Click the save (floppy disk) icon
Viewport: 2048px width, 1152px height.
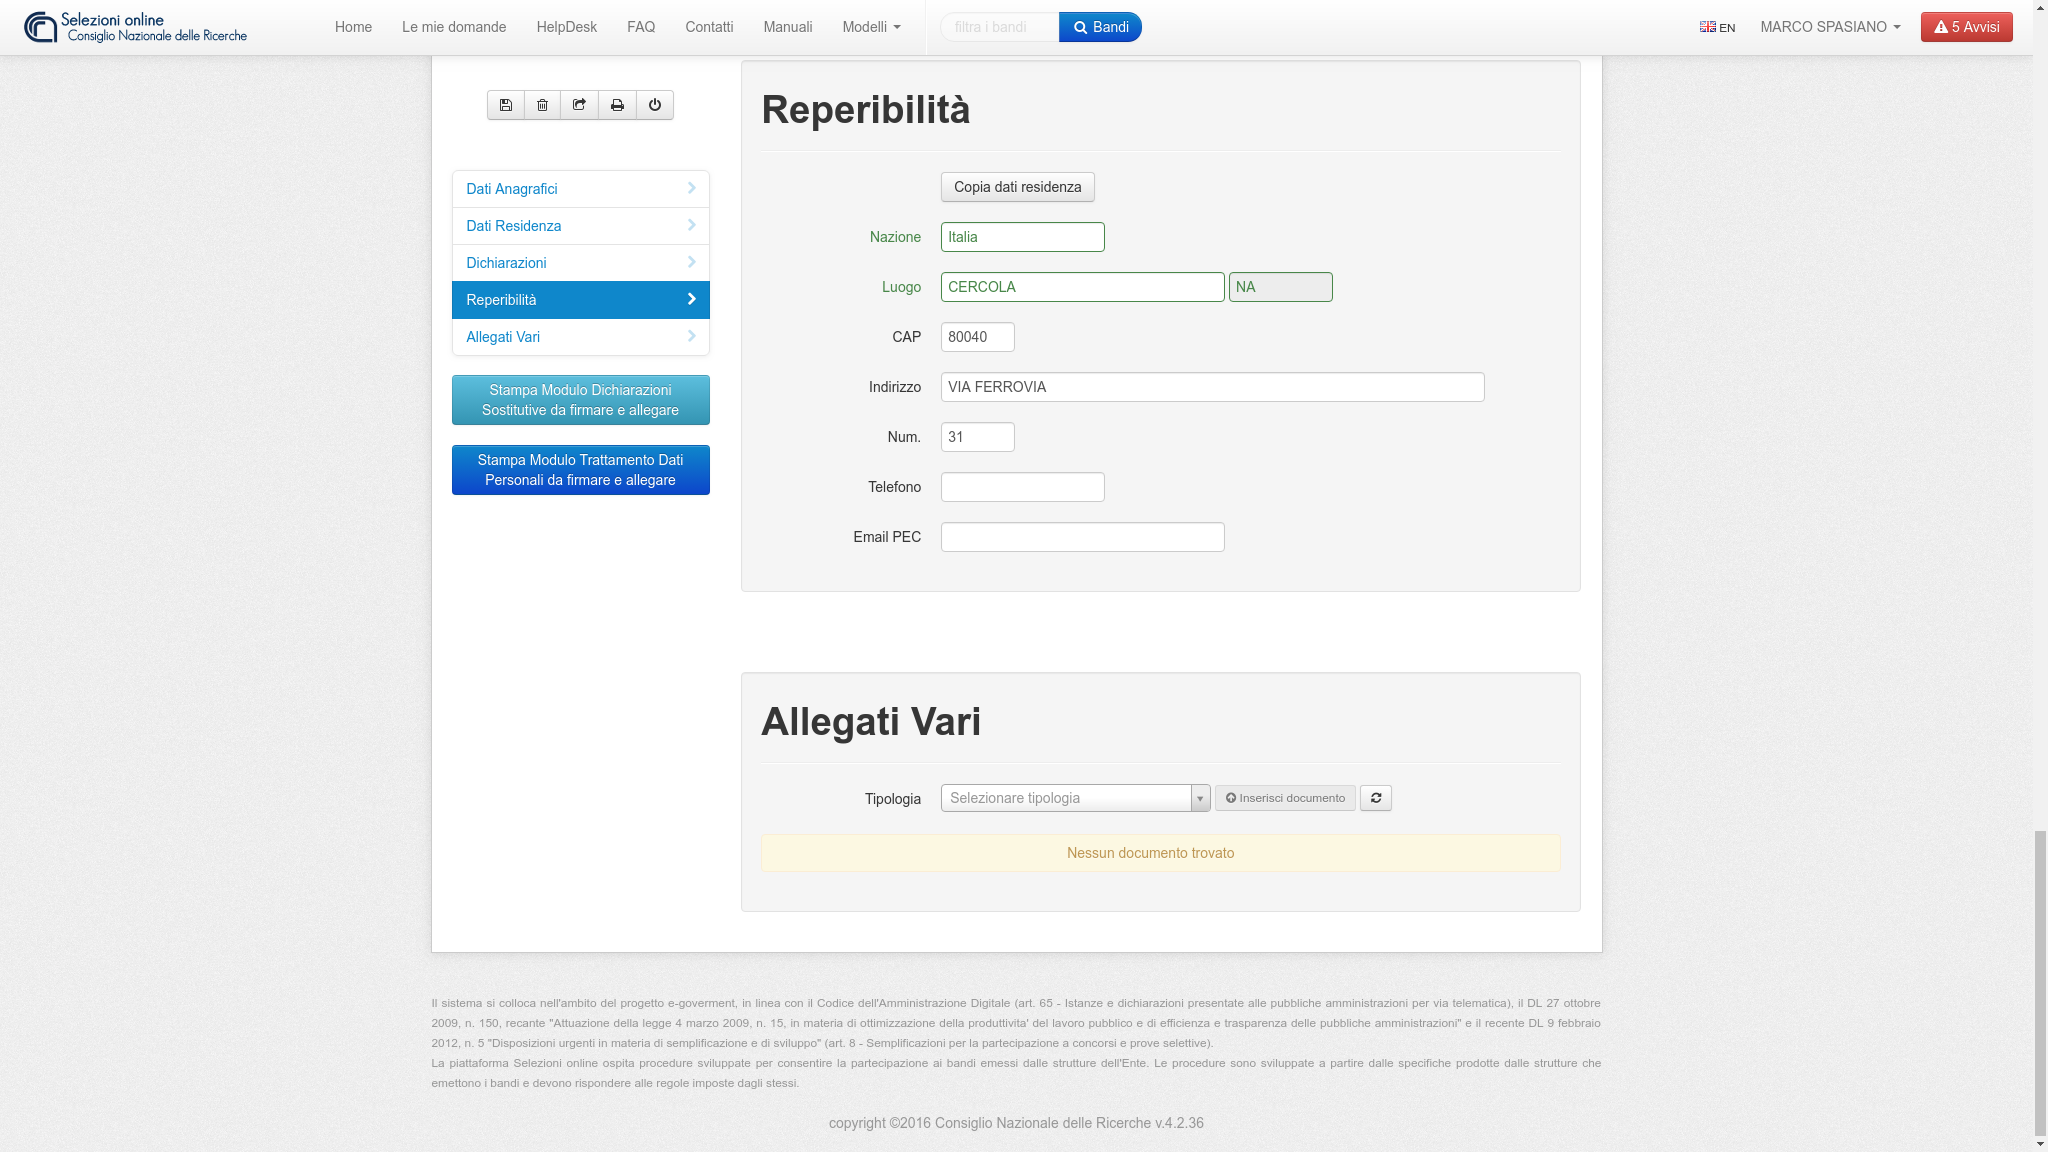pos(506,105)
